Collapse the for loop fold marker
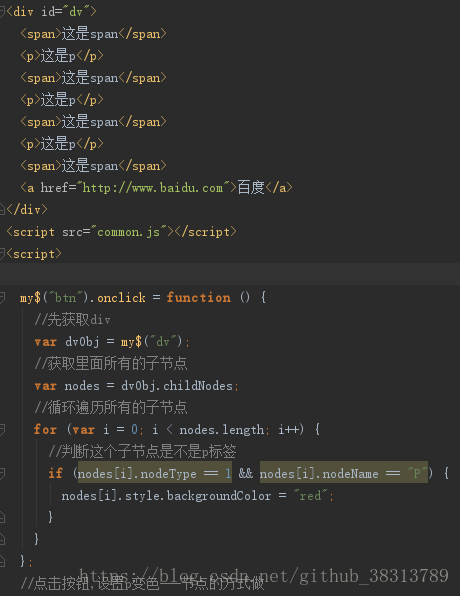Viewport: 460px width, 596px height. pos(2,430)
